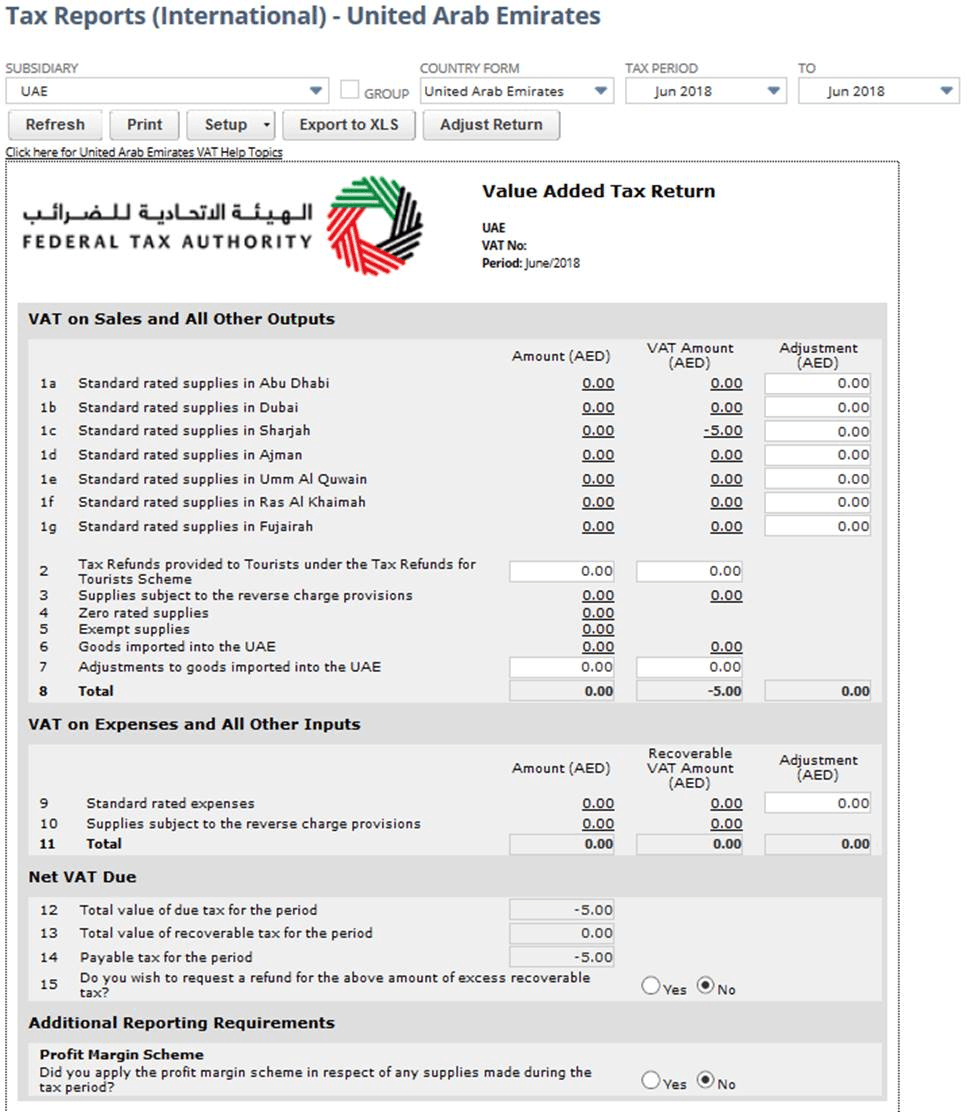Click Payable tax for the period value
967x1112 pixels.
(561, 957)
